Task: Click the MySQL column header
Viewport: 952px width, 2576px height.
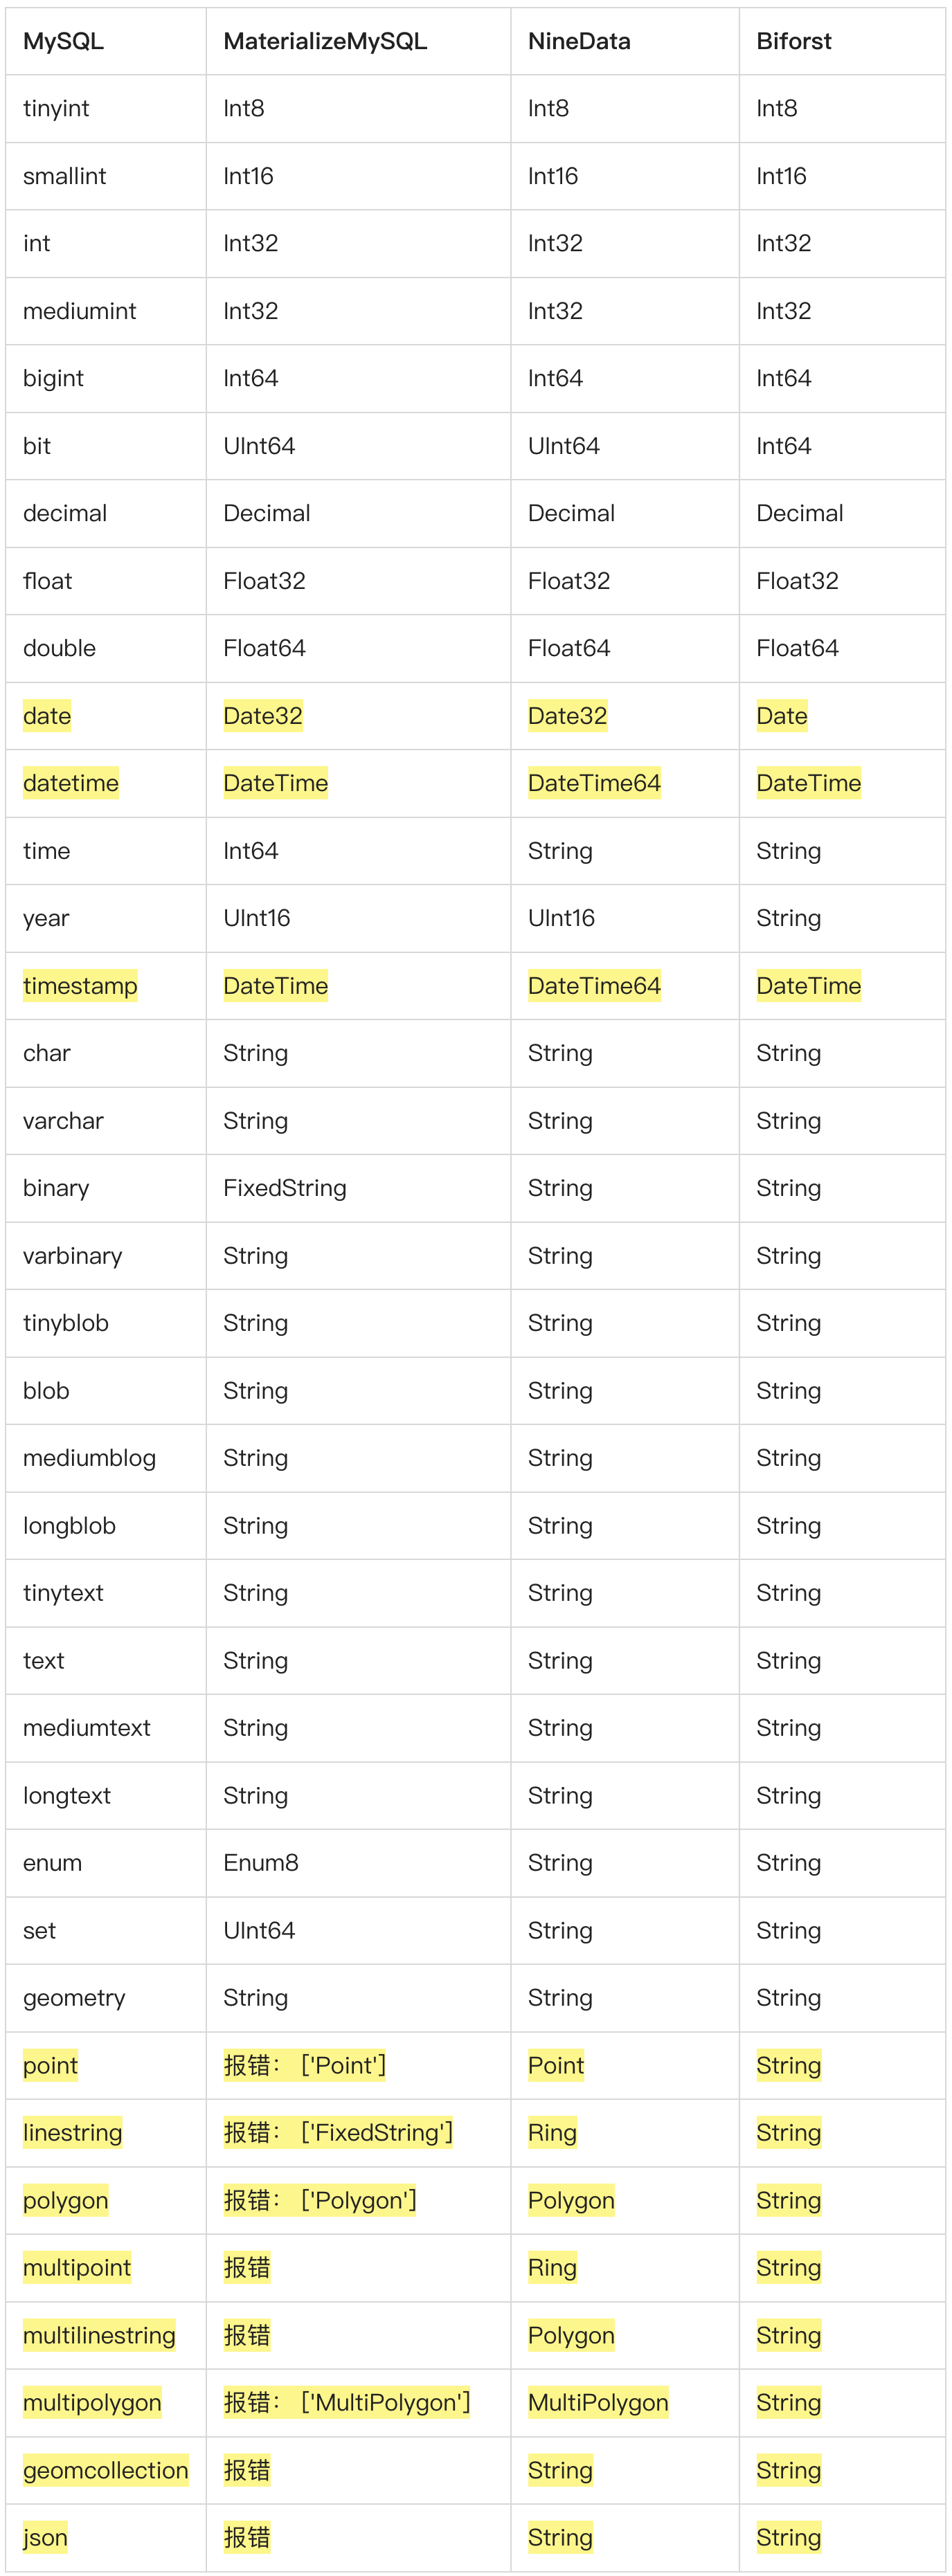Action: click(63, 41)
